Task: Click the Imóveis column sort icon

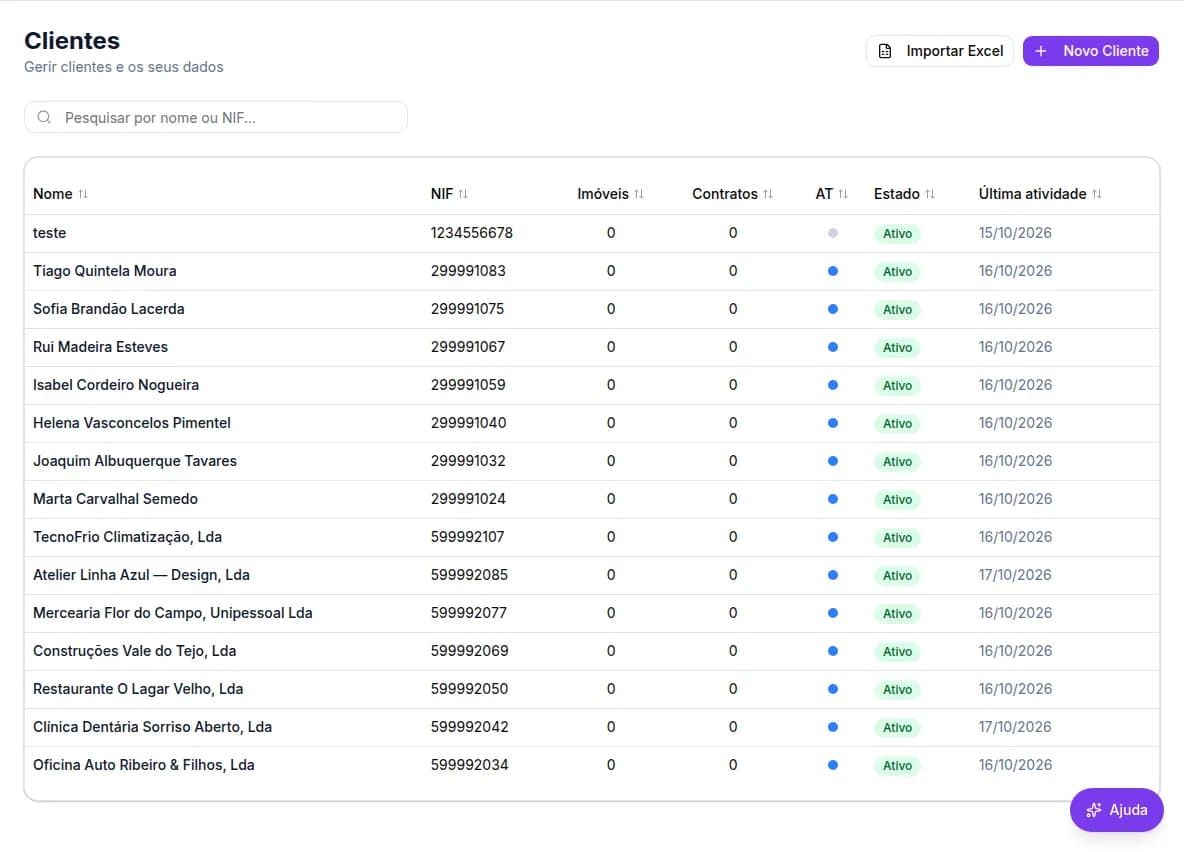Action: [639, 194]
